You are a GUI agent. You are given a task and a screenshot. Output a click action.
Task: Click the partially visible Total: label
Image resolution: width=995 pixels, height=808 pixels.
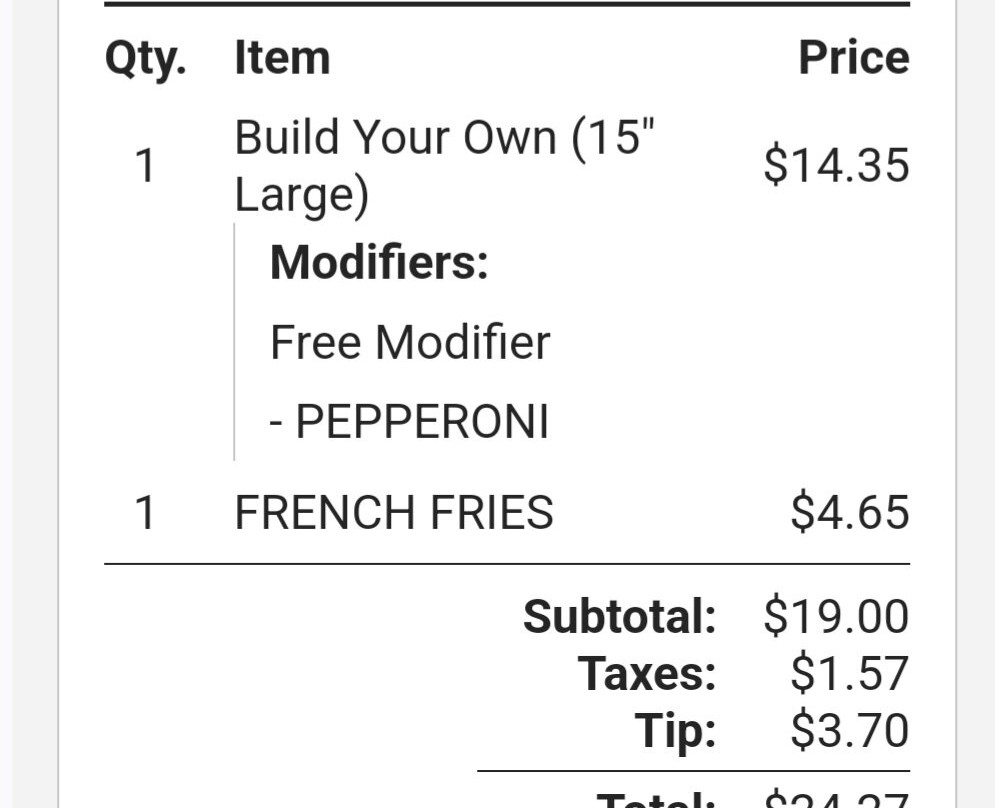click(655, 799)
